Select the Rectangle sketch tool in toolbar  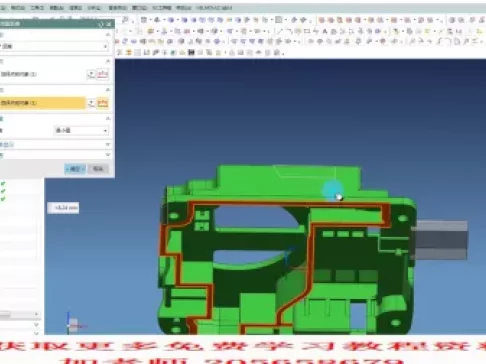[x=307, y=32]
